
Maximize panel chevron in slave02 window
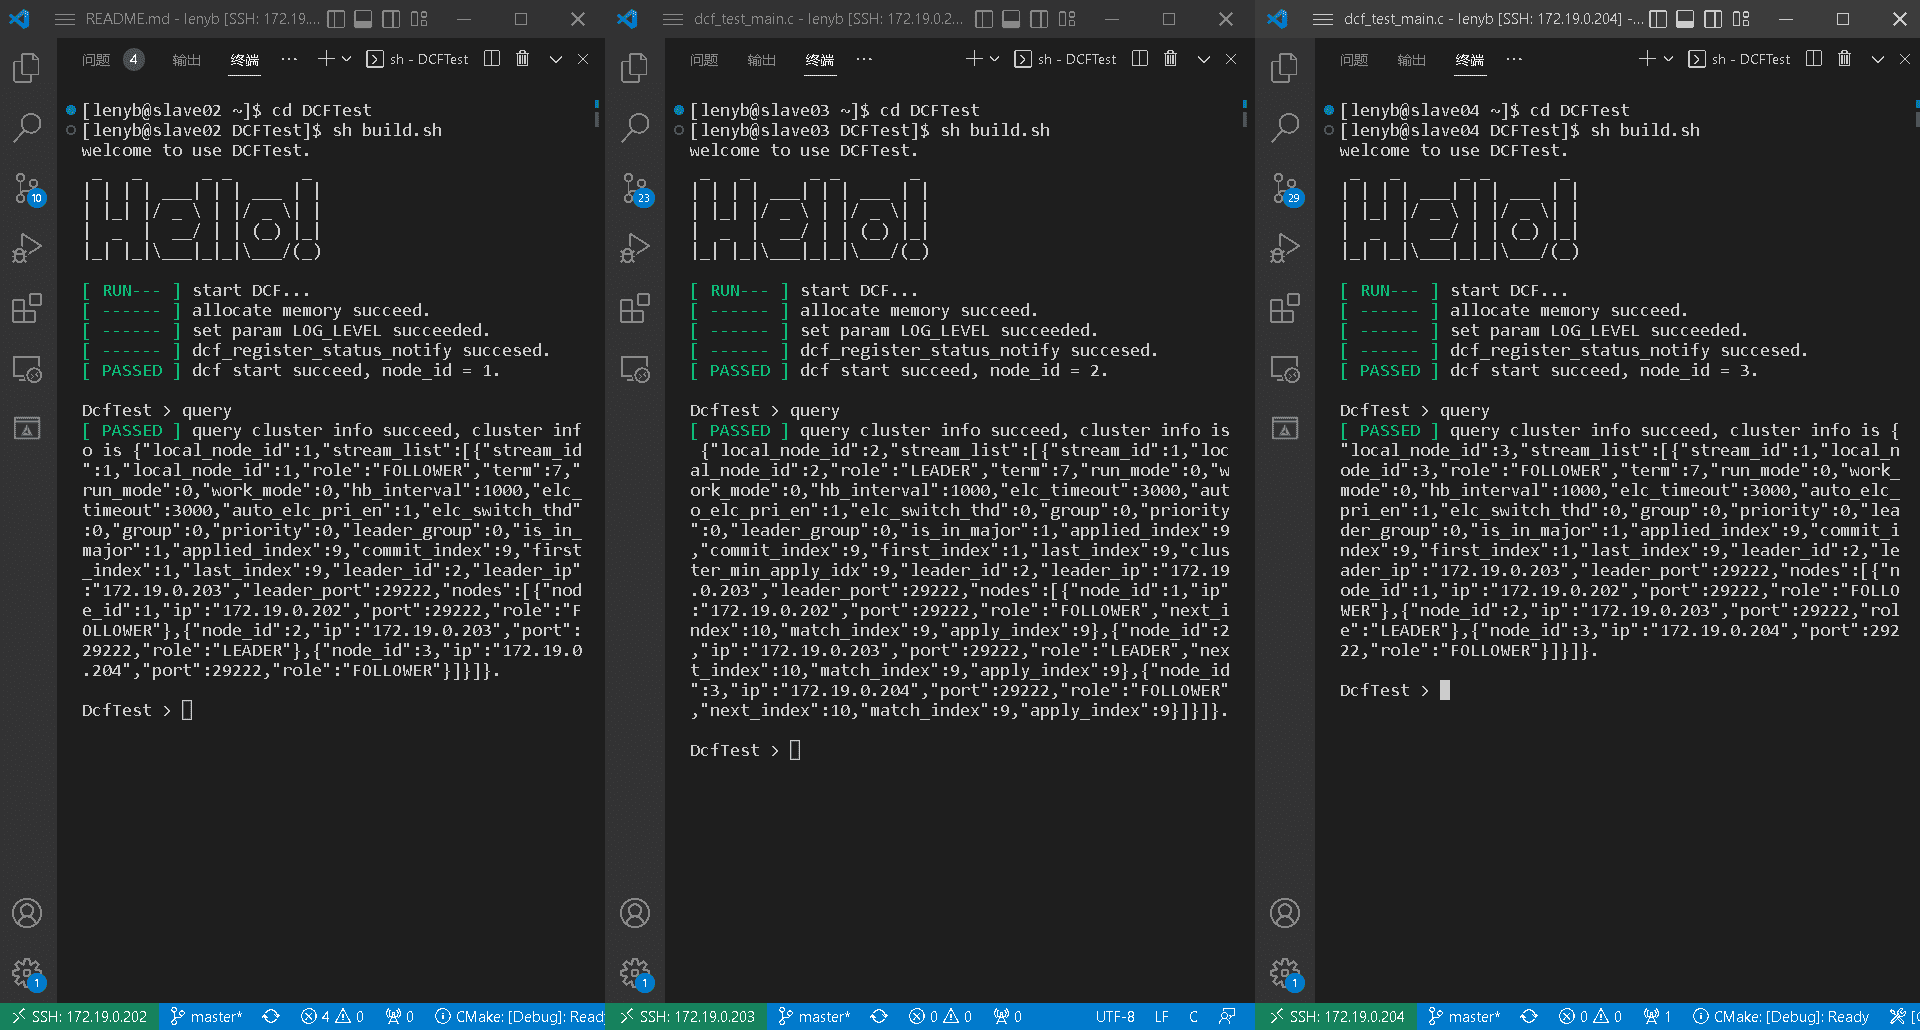pos(556,59)
